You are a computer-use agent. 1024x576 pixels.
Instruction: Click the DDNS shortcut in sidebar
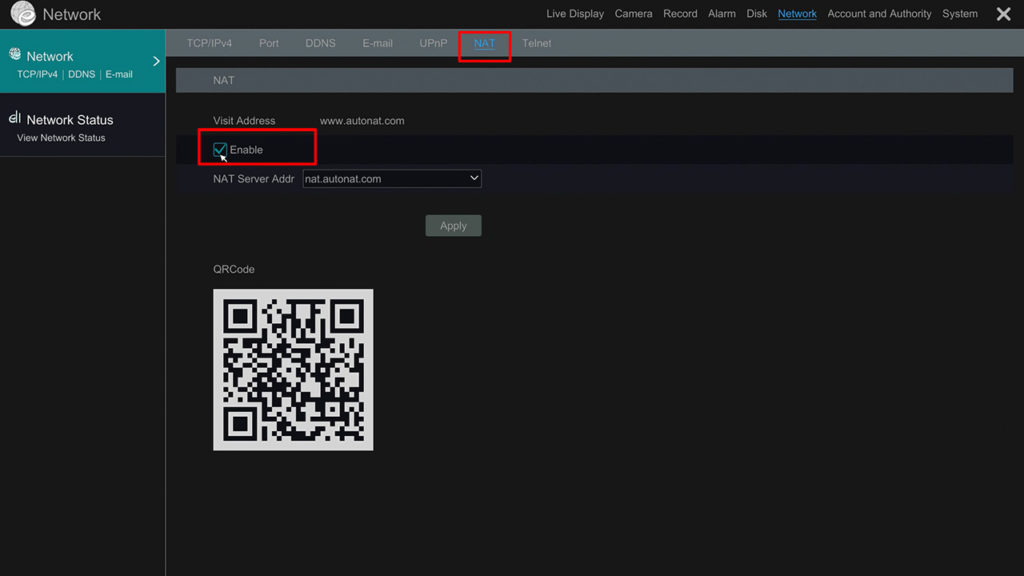click(x=82, y=74)
